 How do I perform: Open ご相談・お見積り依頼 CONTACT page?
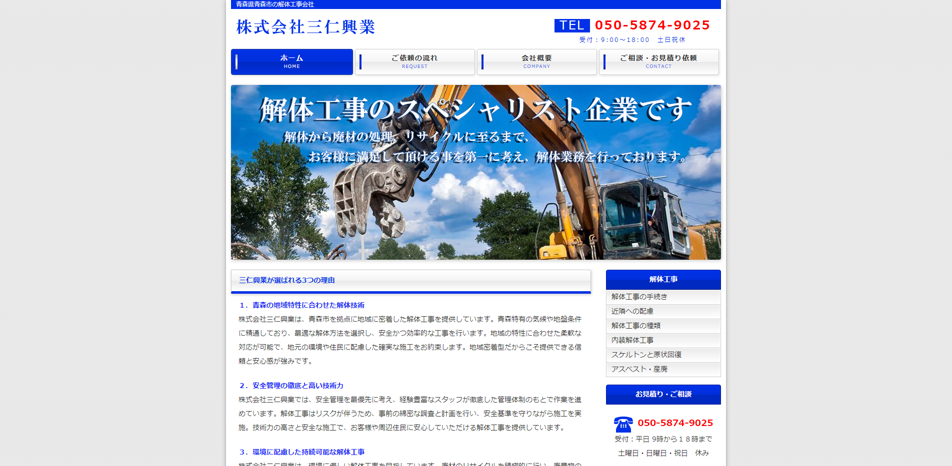(x=659, y=62)
